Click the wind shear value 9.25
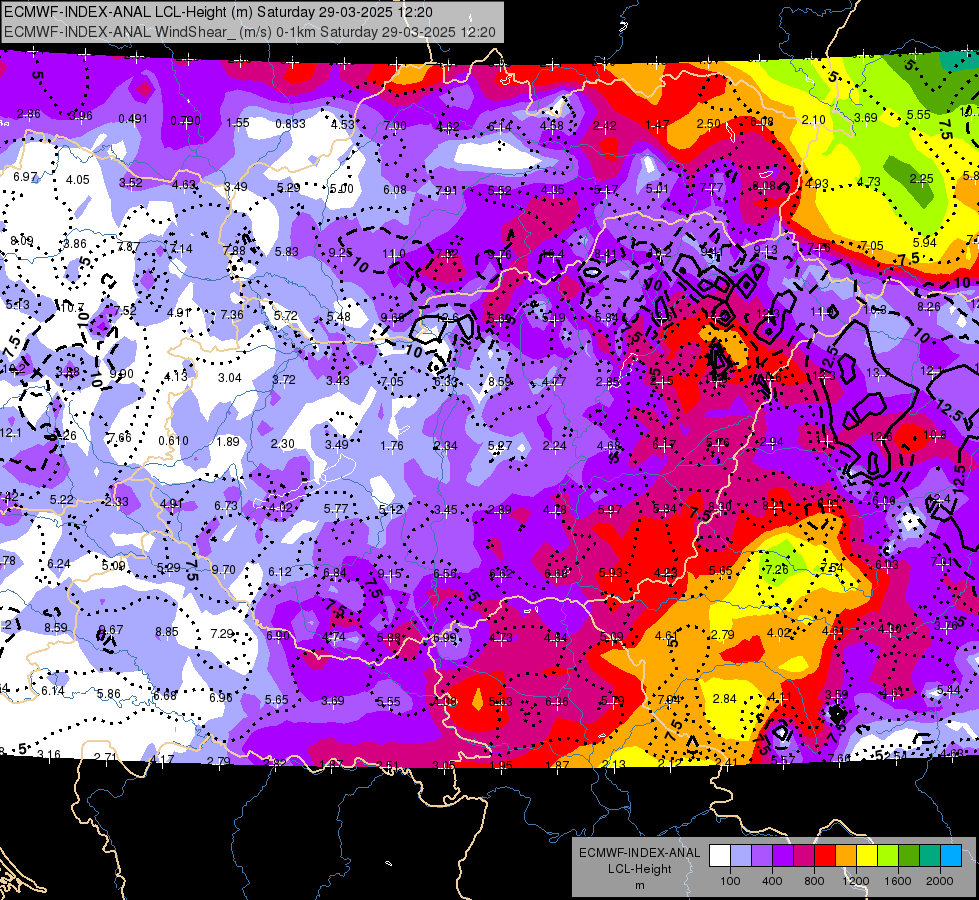Viewport: 979px width, 900px height. coord(340,252)
